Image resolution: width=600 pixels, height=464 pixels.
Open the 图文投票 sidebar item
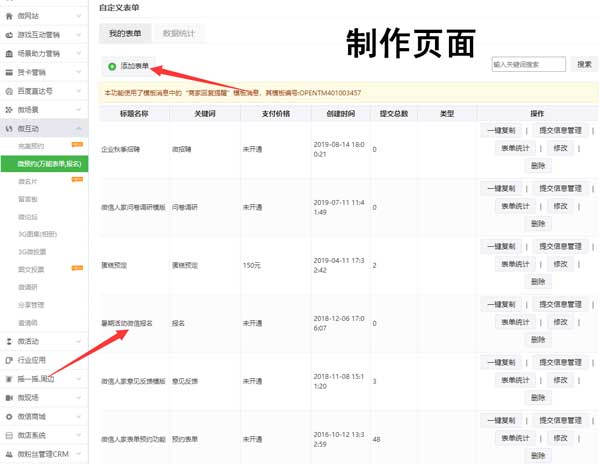(31, 269)
